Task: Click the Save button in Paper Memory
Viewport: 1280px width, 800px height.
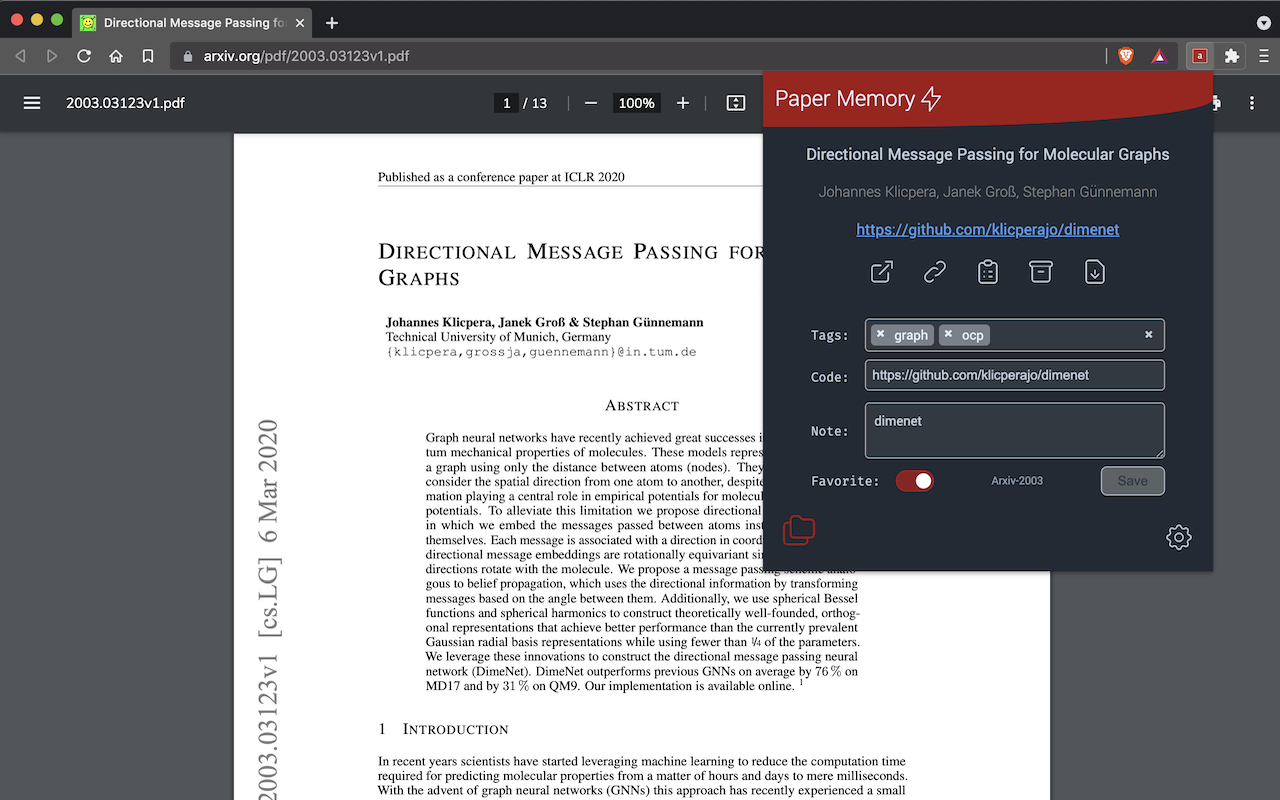Action: (x=1133, y=481)
